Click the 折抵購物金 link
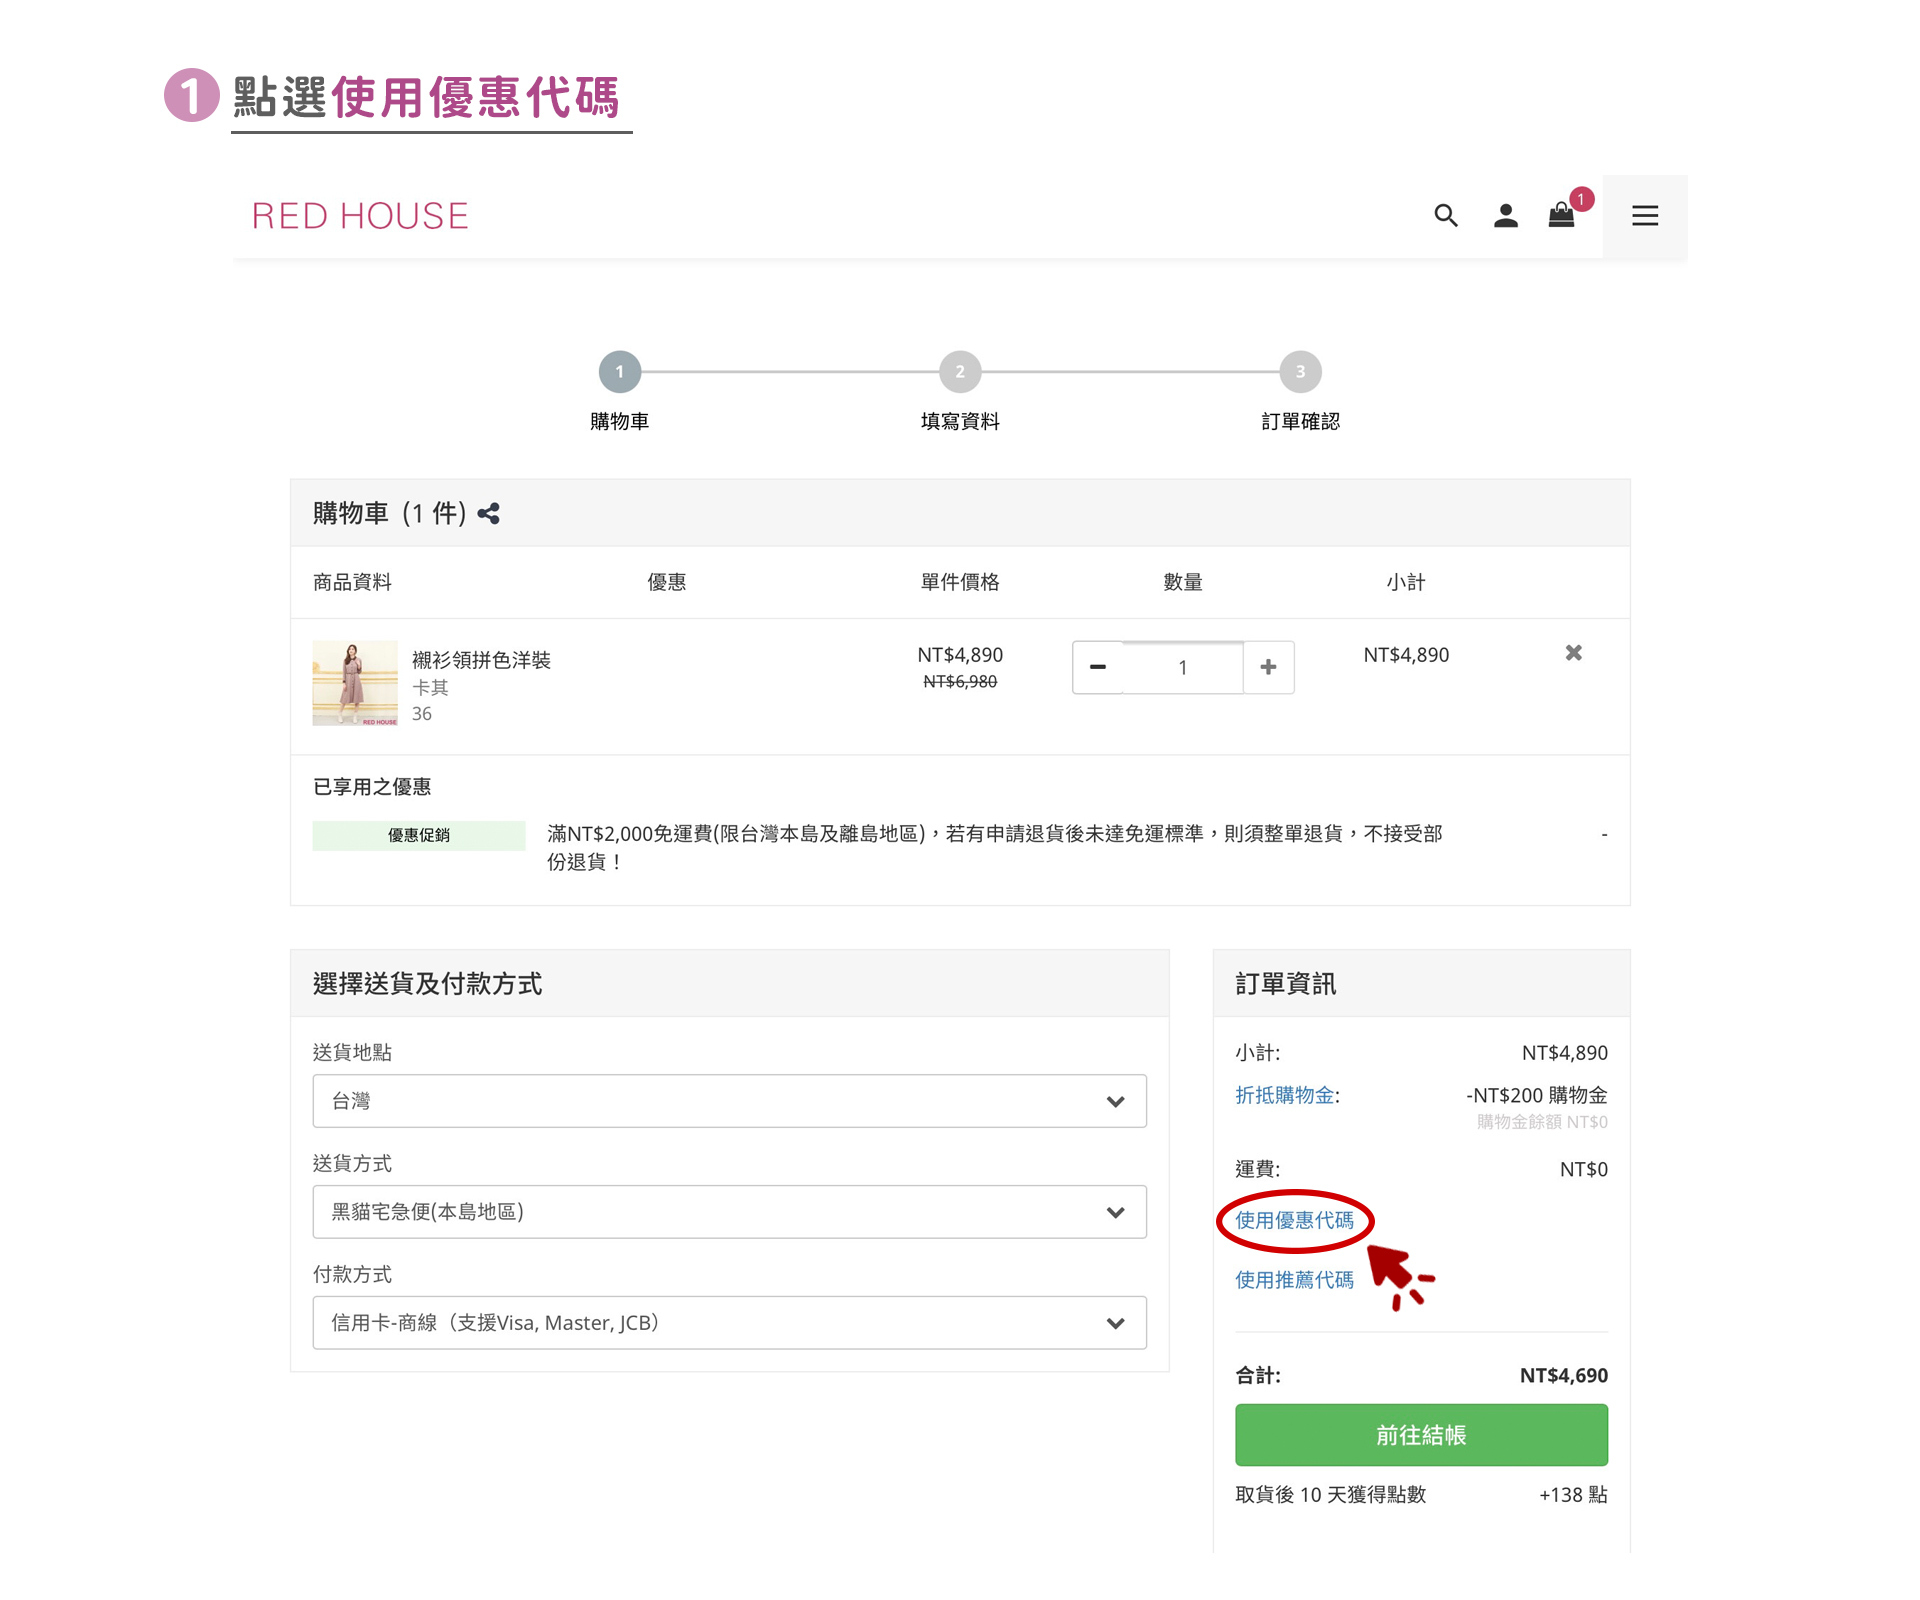The height and width of the screenshot is (1600, 1920). 1285,1095
